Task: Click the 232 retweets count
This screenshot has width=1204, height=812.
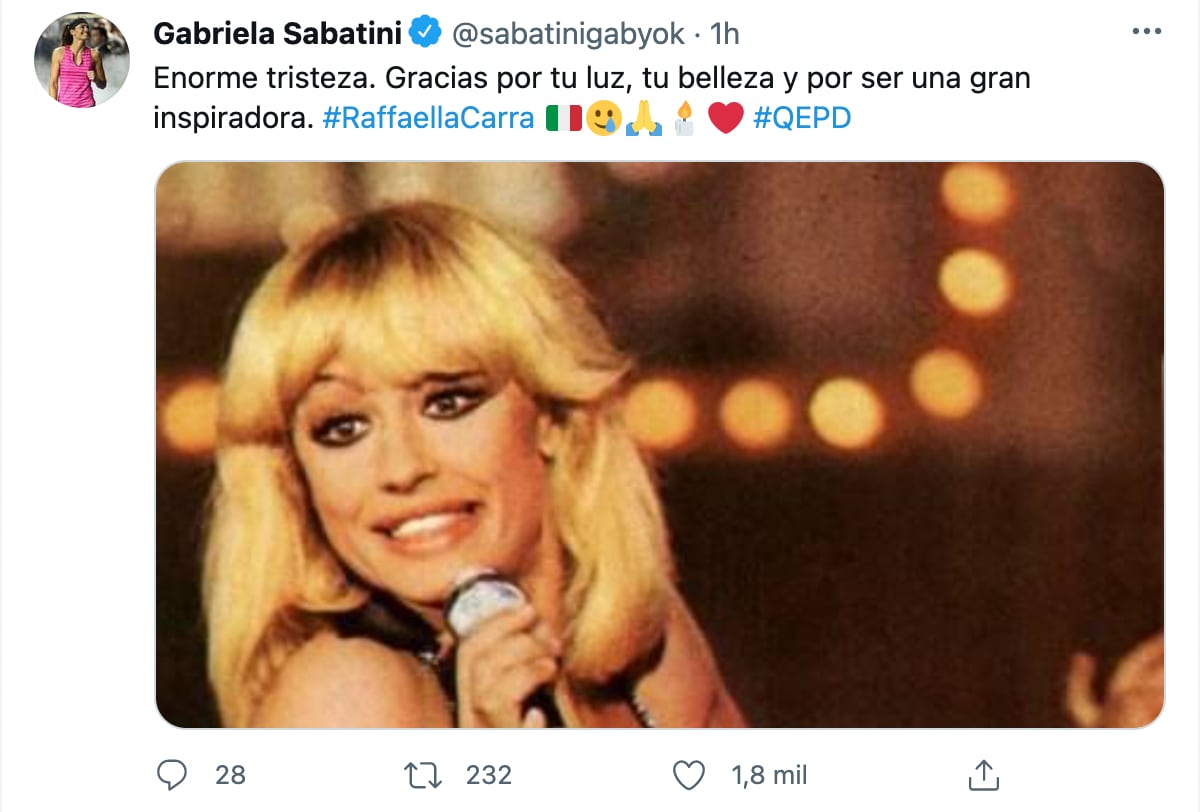Action: coord(488,775)
